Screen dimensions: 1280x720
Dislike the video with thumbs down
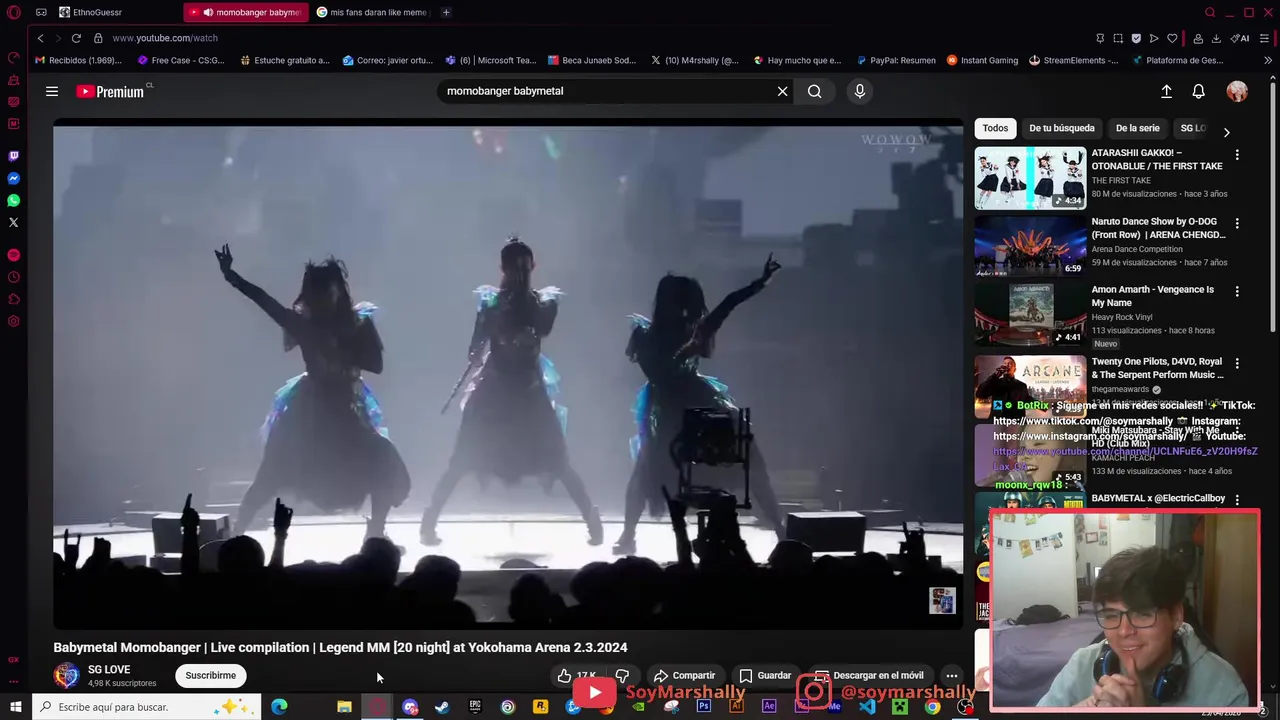point(622,676)
